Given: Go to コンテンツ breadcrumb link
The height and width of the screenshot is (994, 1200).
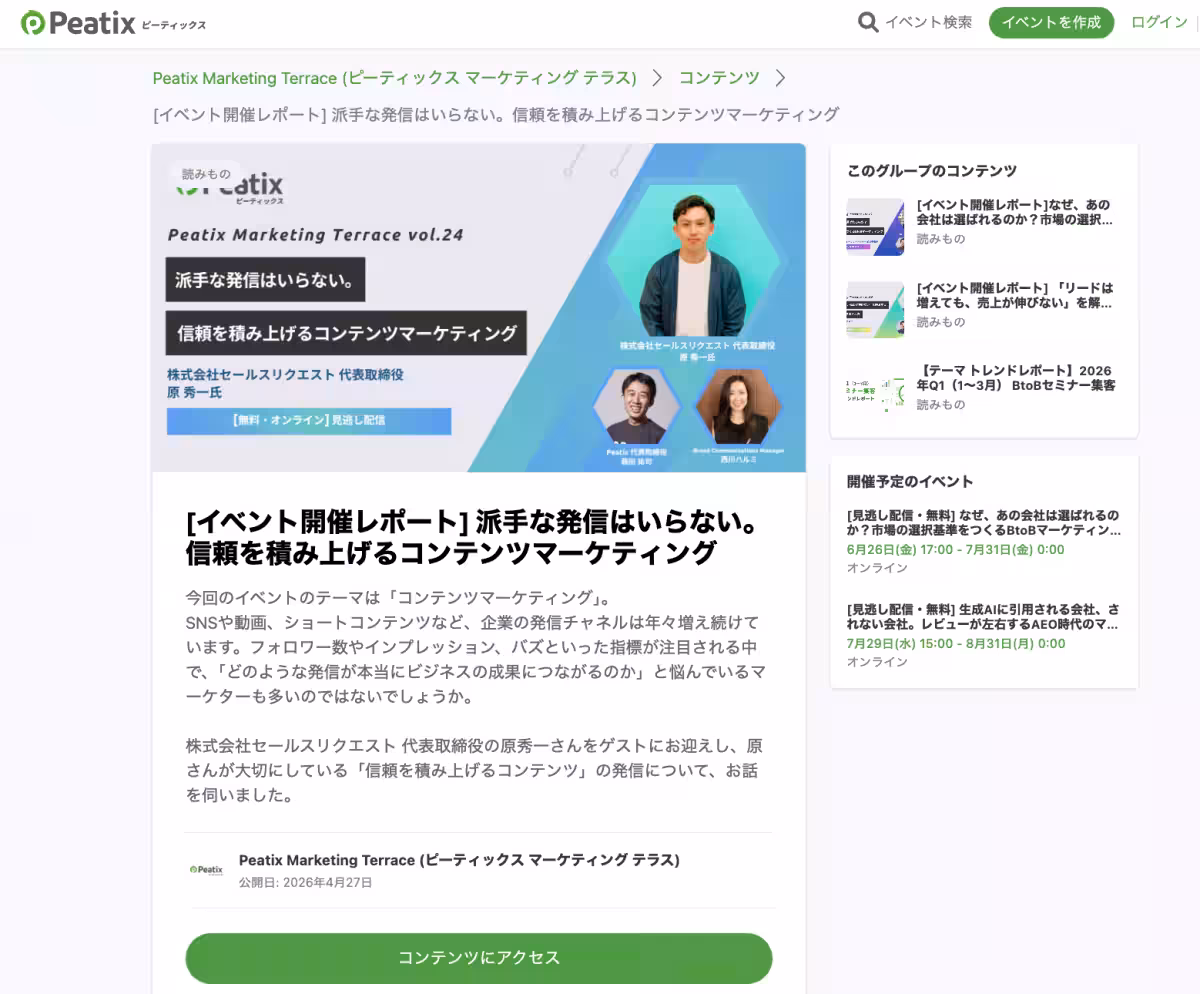Looking at the screenshot, I should (719, 77).
